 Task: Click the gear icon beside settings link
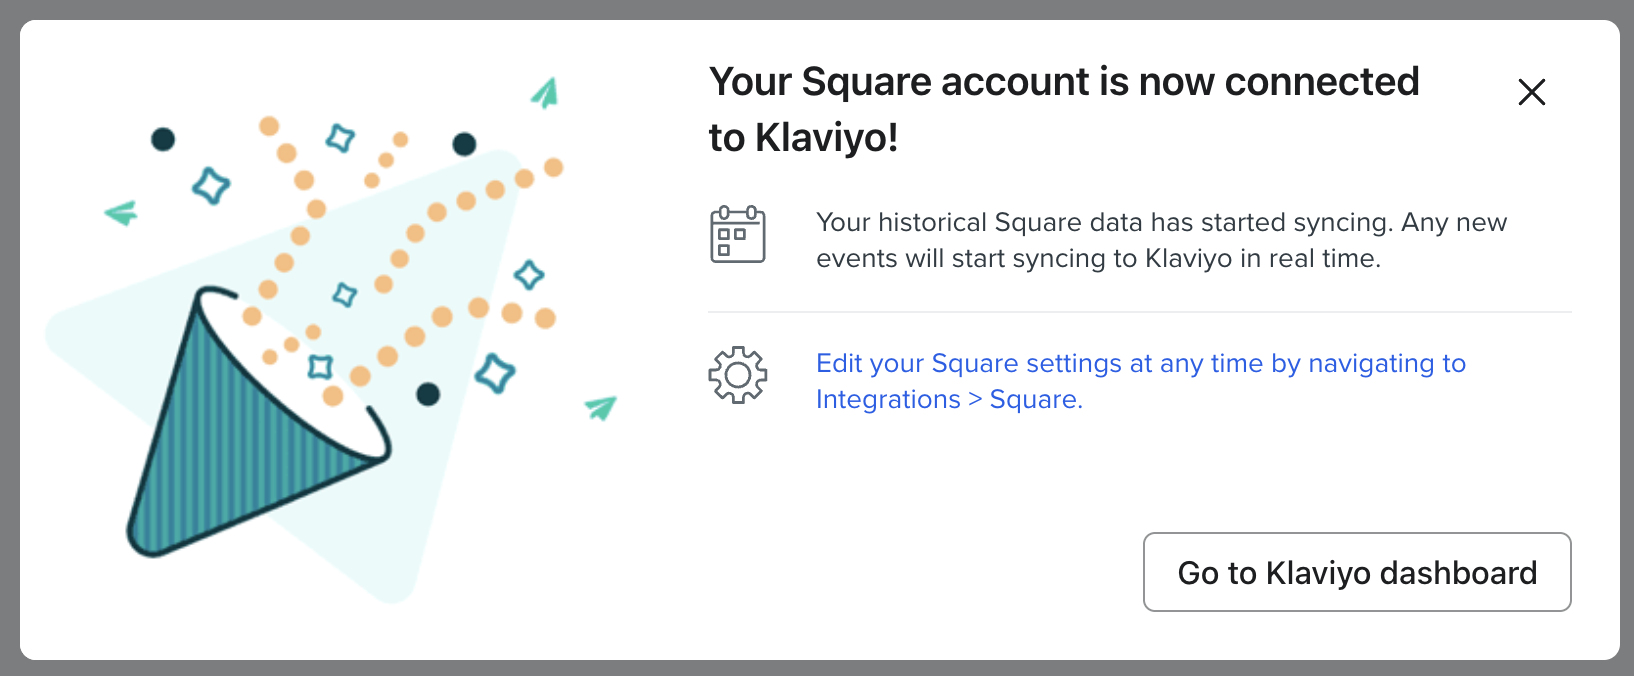(738, 375)
